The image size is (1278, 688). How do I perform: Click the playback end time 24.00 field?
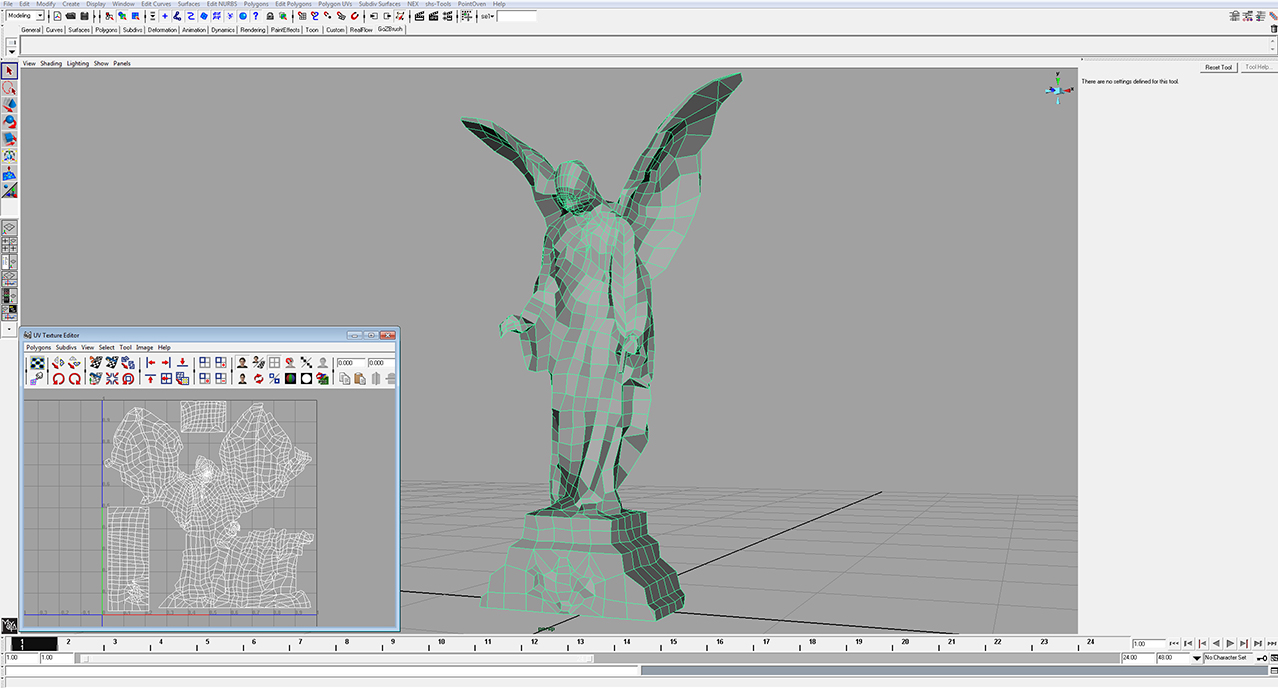click(1138, 658)
